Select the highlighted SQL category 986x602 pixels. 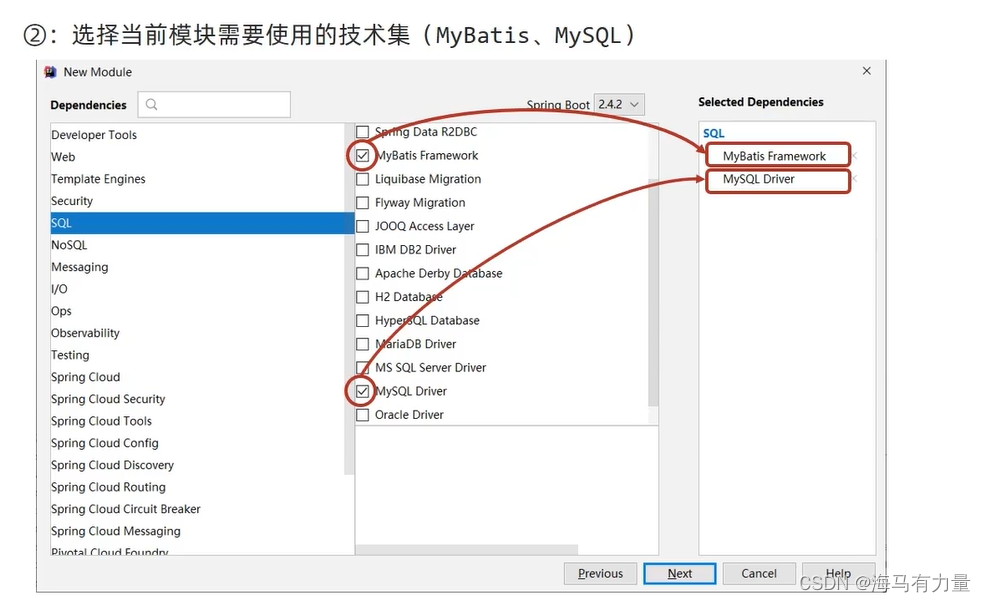[x=202, y=223]
